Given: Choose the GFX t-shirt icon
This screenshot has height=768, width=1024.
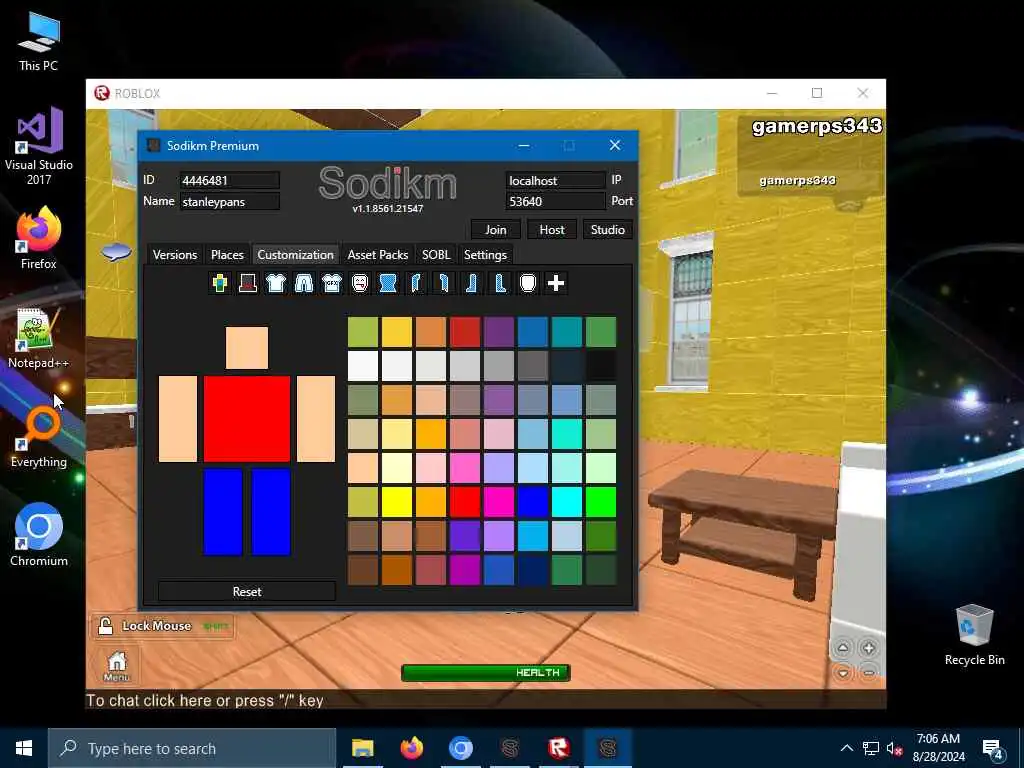Looking at the screenshot, I should point(332,283).
